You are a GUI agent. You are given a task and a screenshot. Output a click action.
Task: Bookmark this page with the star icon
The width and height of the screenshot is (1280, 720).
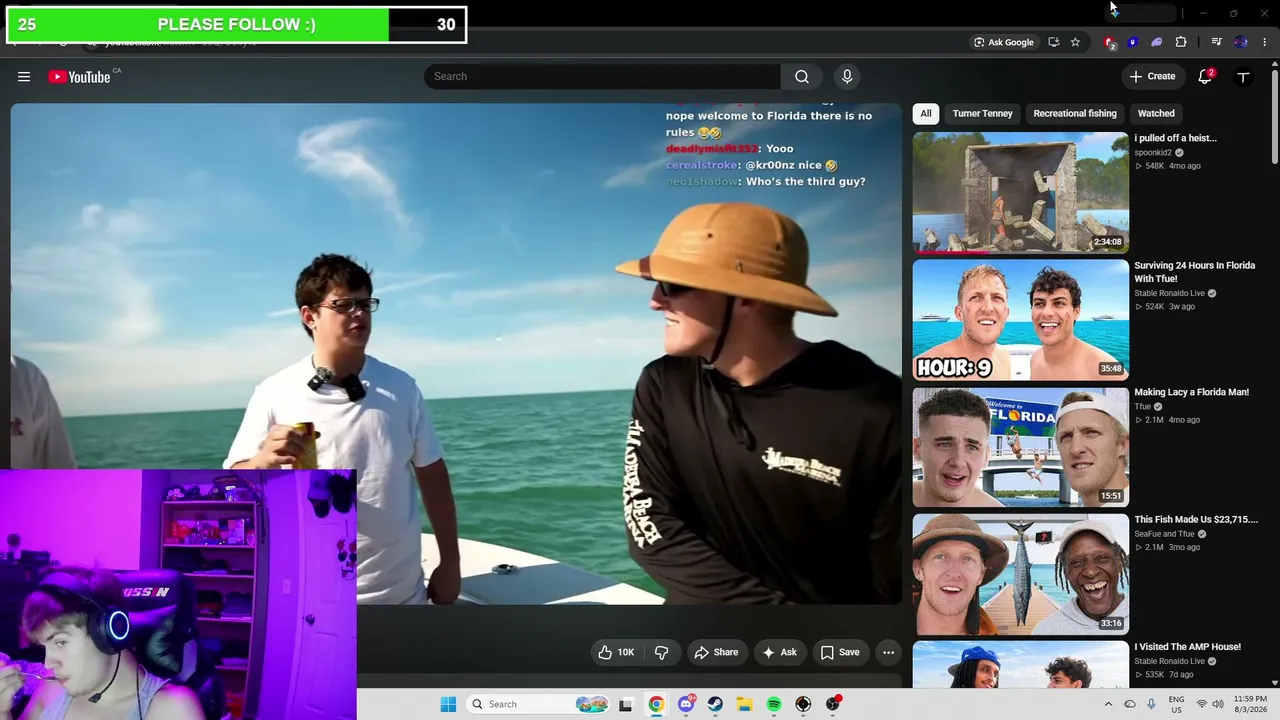pyautogui.click(x=1075, y=42)
